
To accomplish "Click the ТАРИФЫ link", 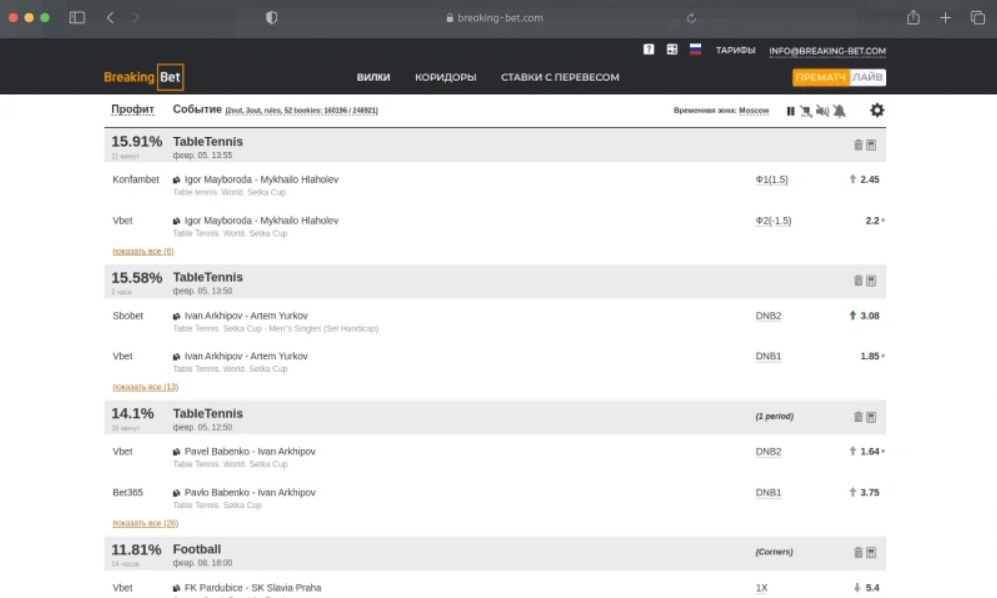I will tap(735, 50).
